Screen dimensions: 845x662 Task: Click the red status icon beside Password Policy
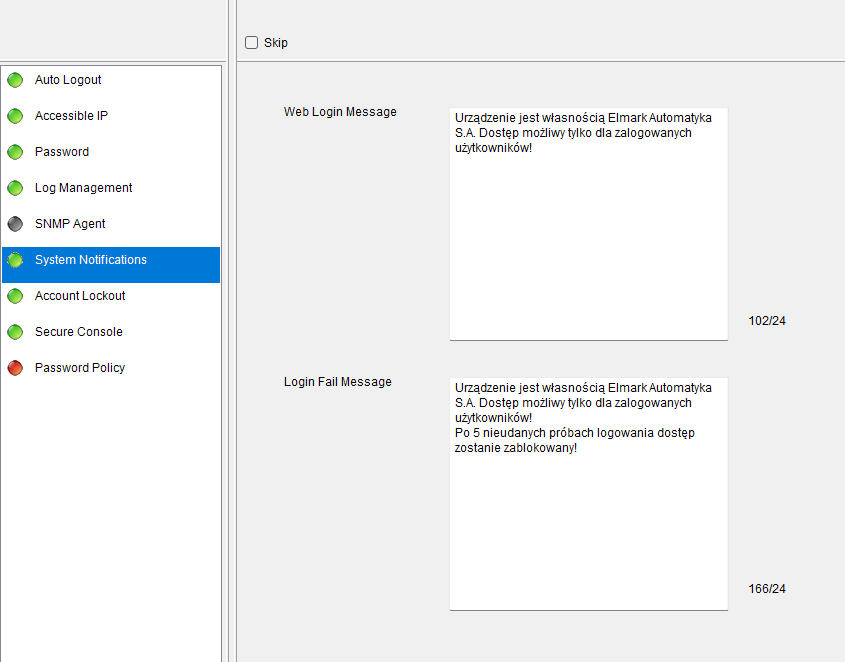tap(15, 368)
